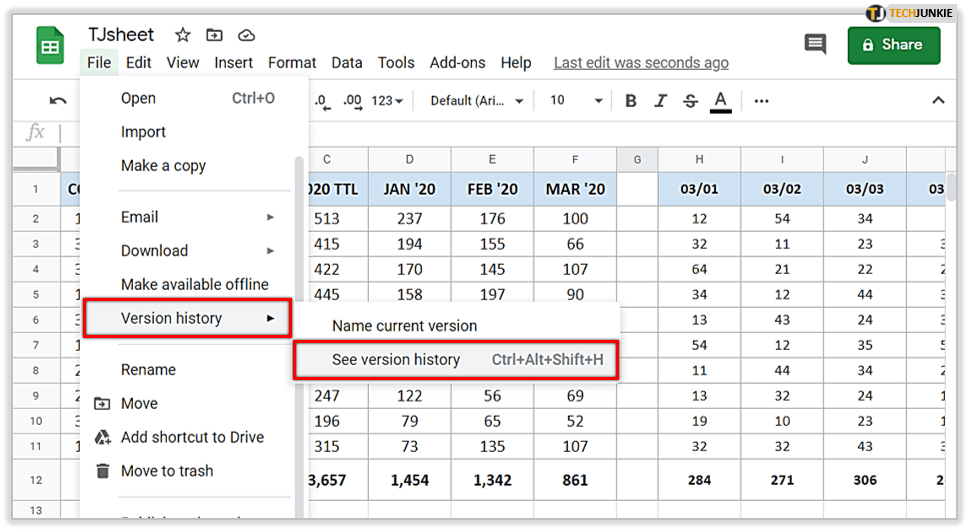
Task: Check the cloud save status icon
Action: pyautogui.click(x=245, y=35)
